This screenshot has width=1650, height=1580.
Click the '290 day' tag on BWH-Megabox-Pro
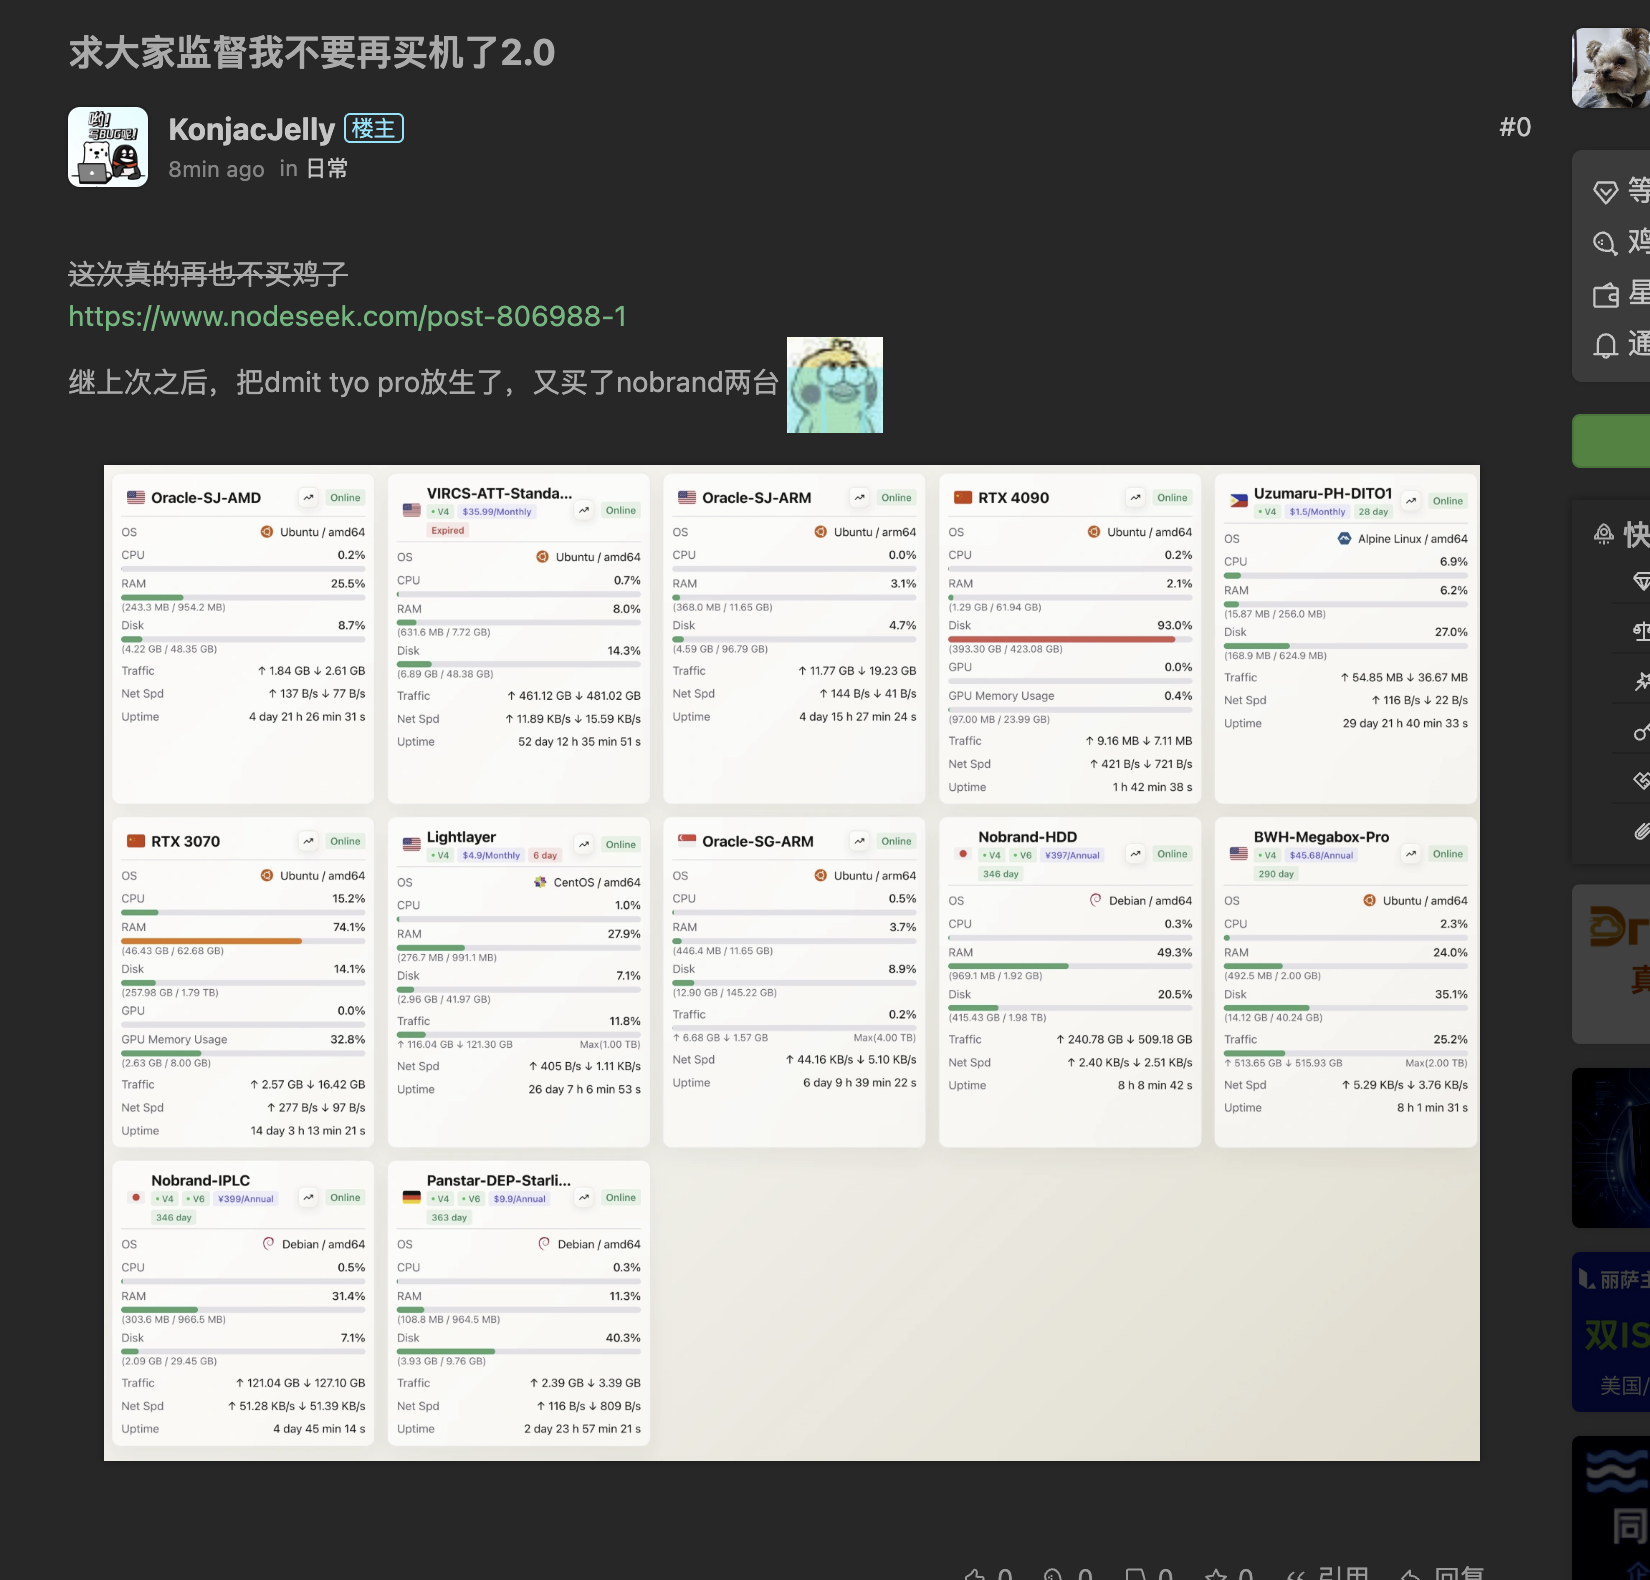(1276, 874)
